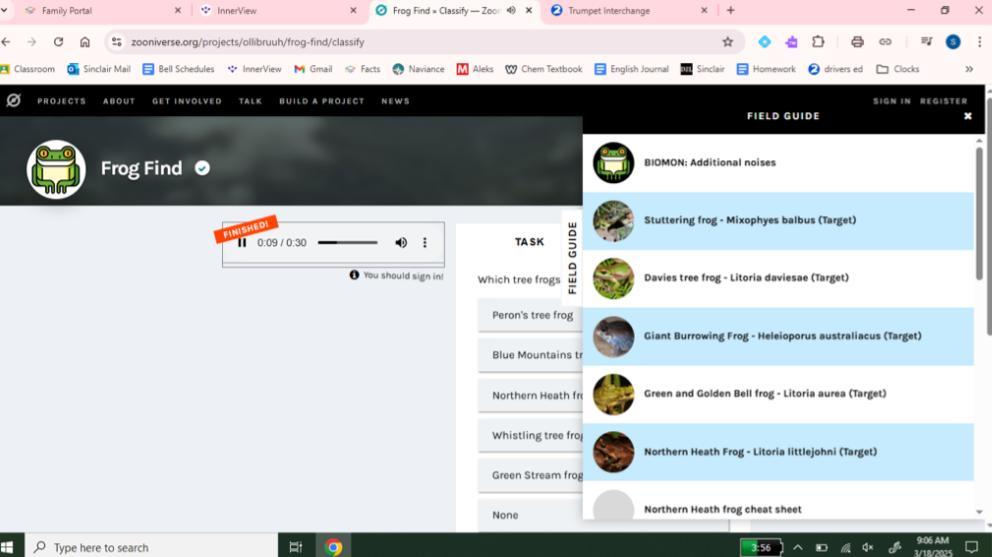The image size is (992, 557).
Task: Click the taskbar search box
Action: (152, 547)
